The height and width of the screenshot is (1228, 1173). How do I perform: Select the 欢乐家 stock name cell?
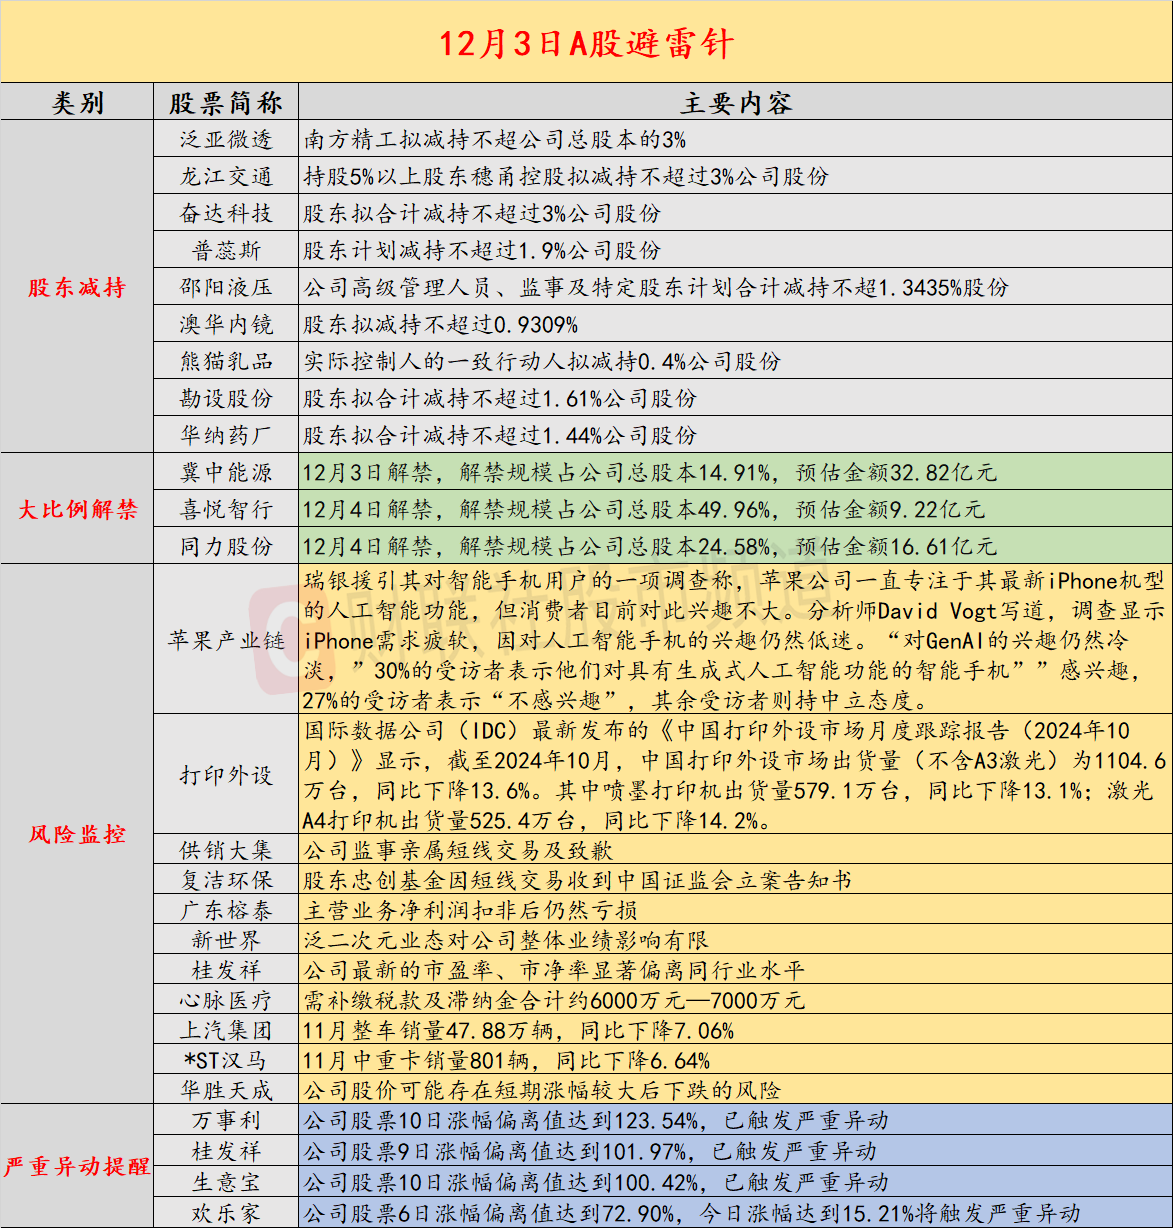(x=226, y=1212)
